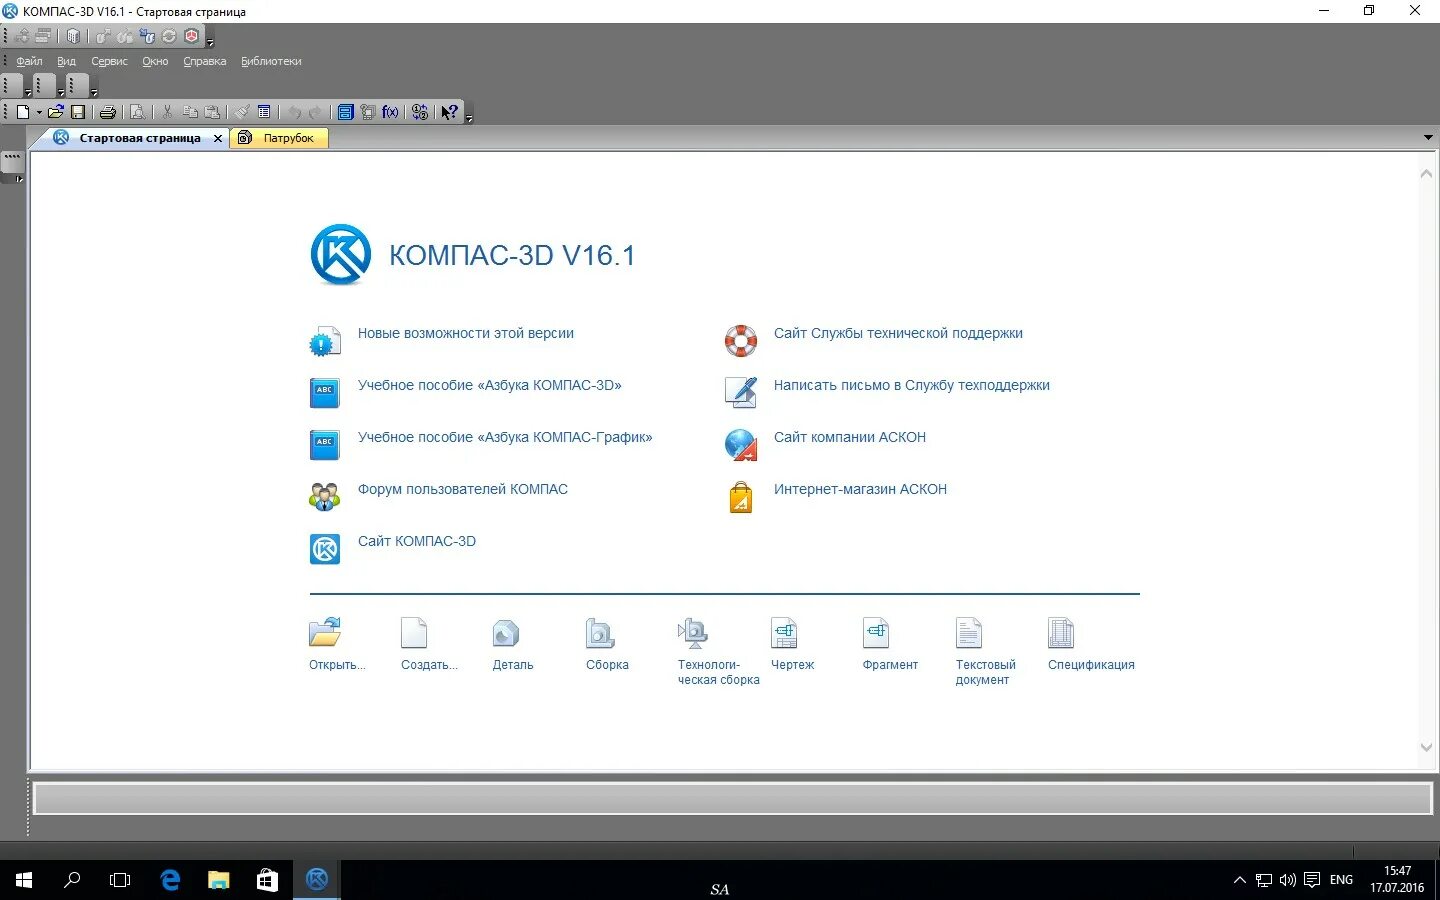Click the lifebuoy support site icon
Viewport: 1440px width, 900px height.
click(x=741, y=341)
